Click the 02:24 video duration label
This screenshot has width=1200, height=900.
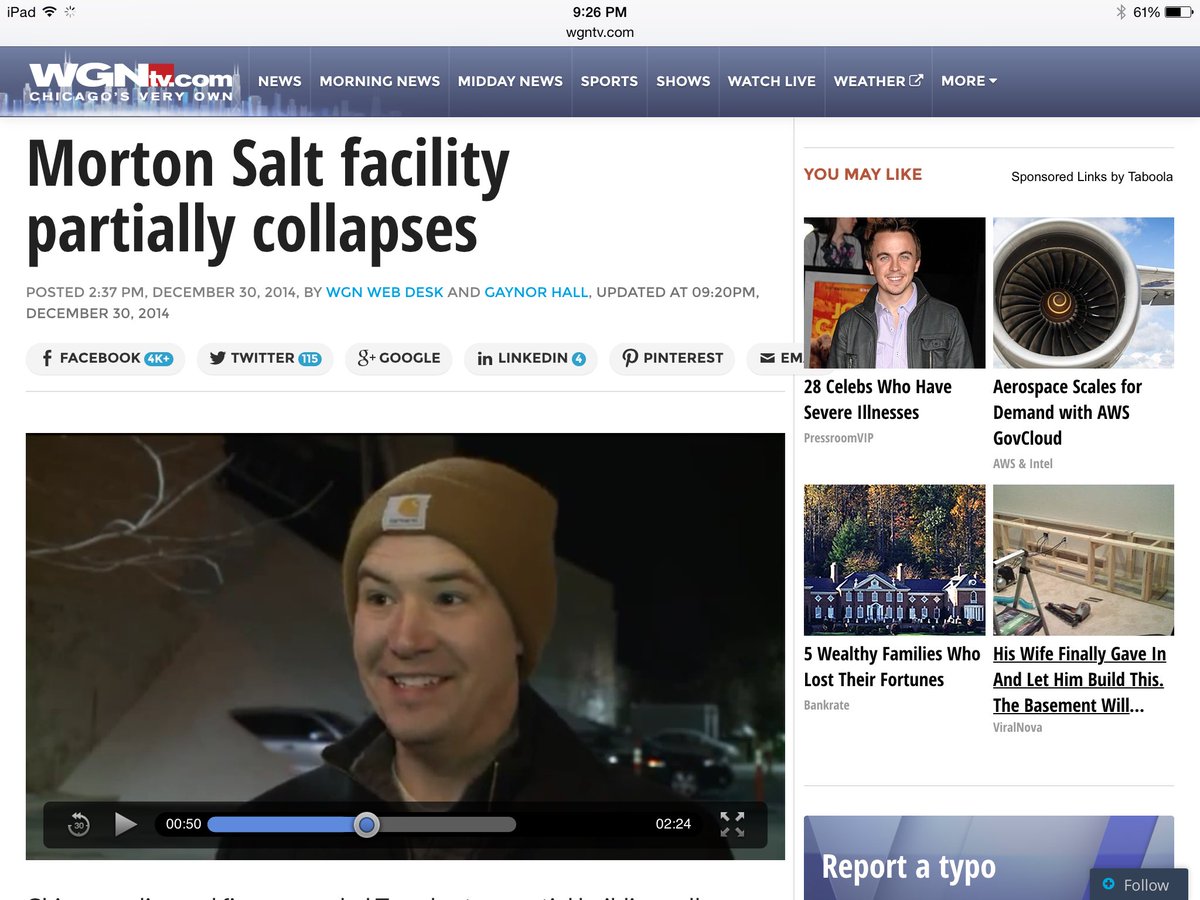pyautogui.click(x=673, y=824)
